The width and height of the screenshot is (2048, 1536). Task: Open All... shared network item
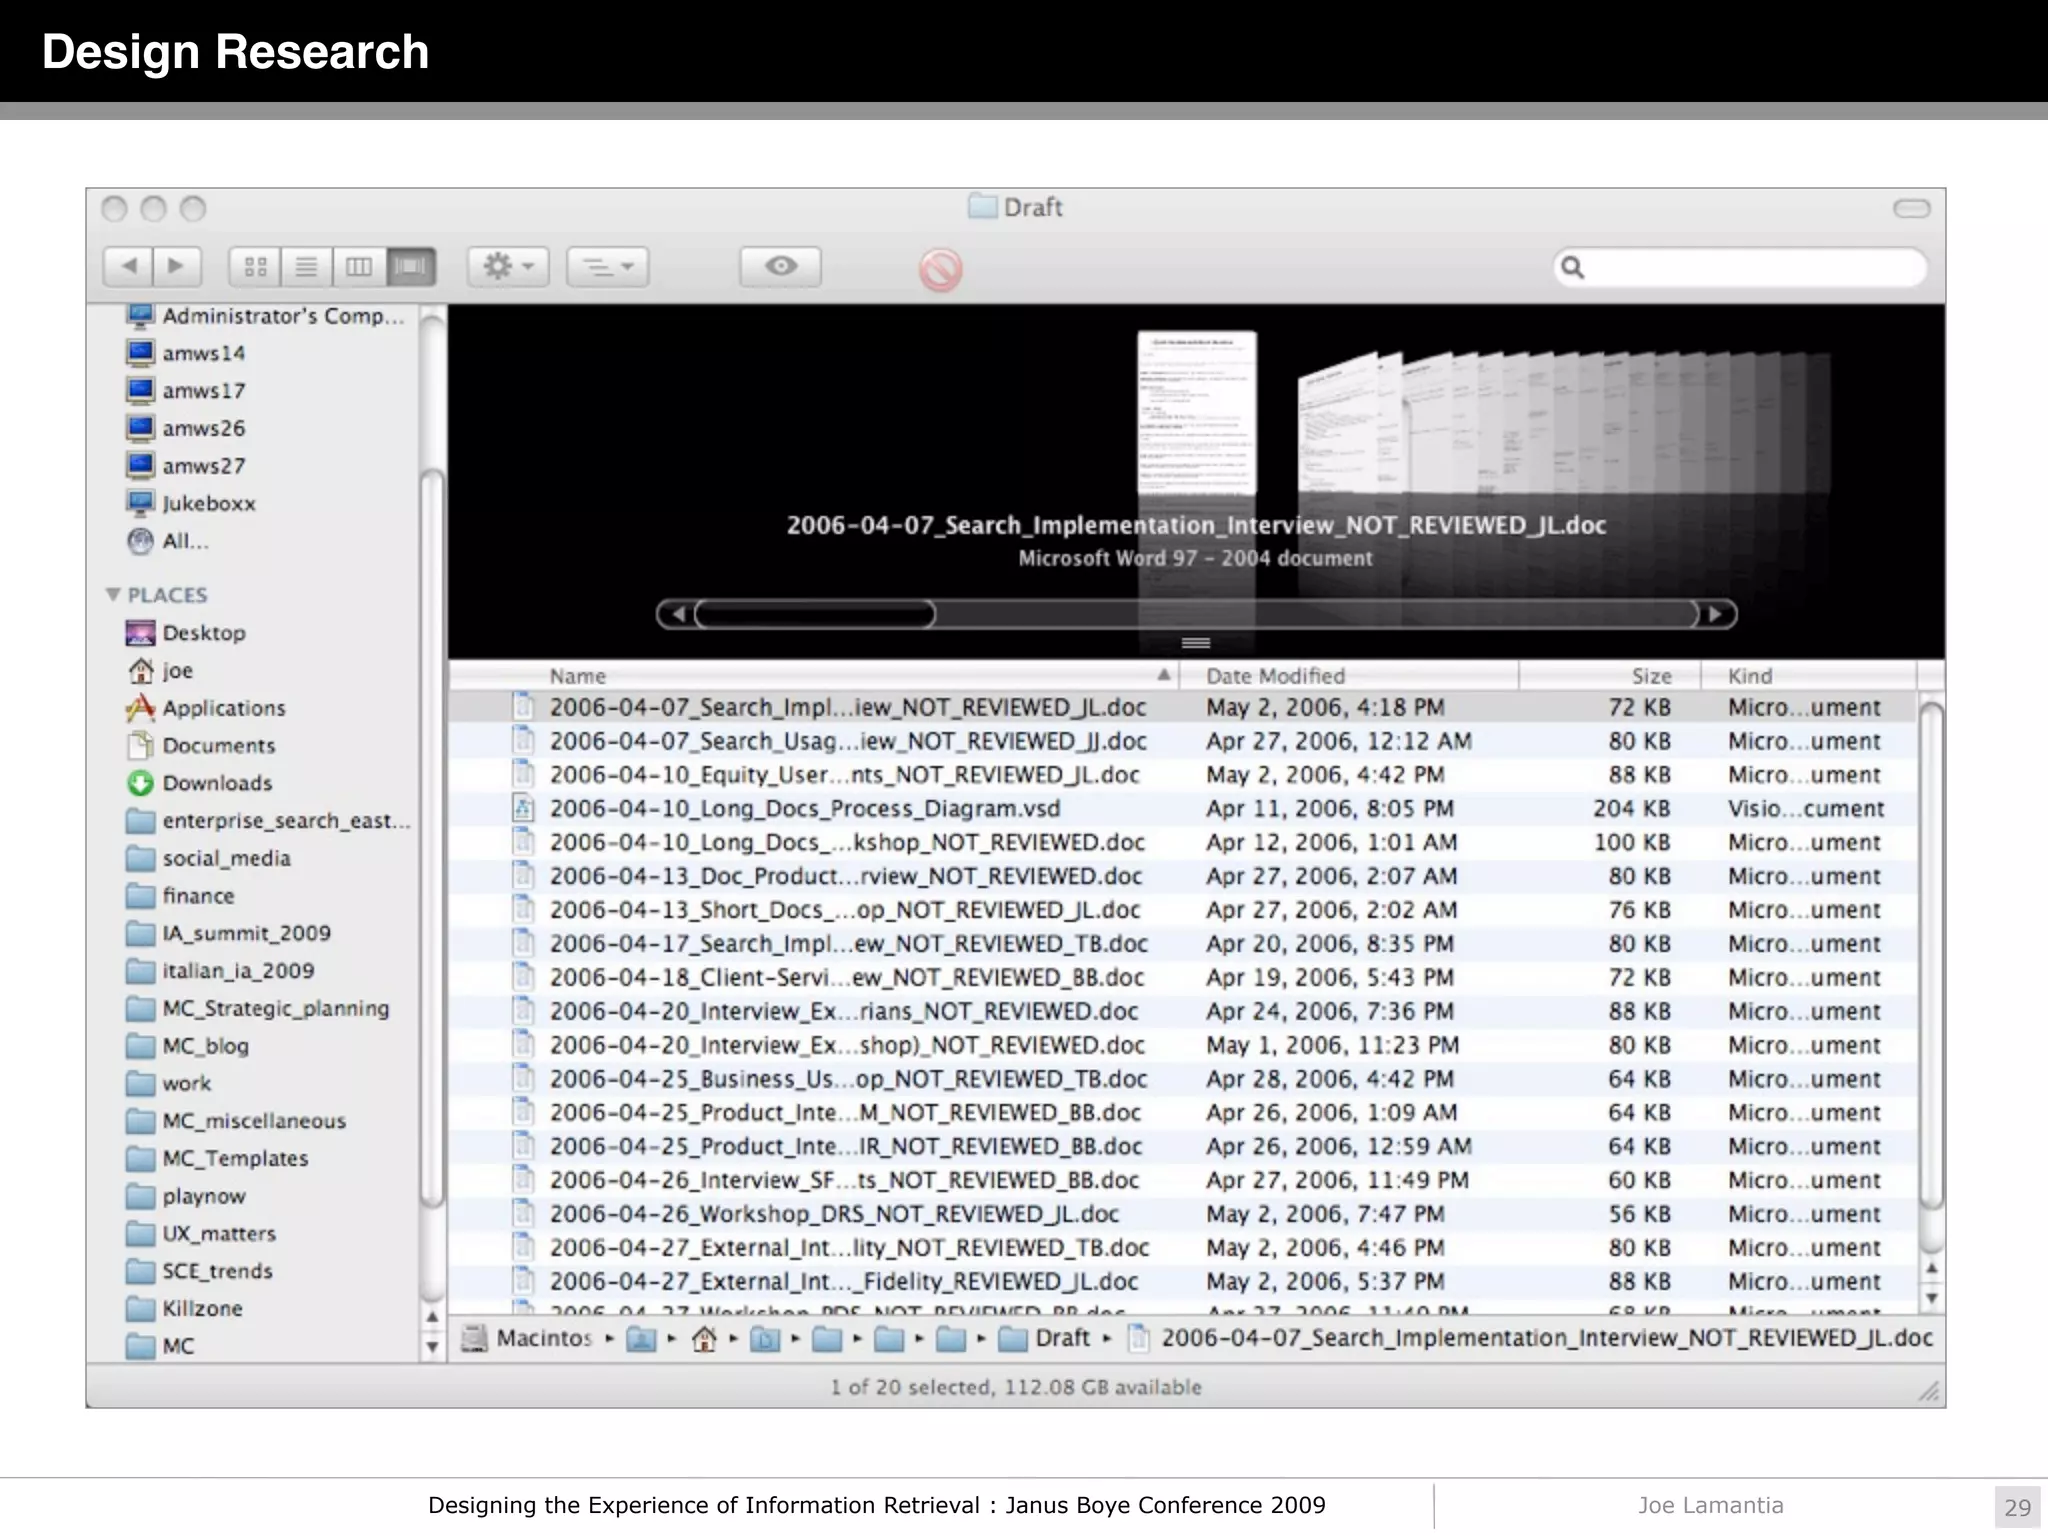[x=168, y=541]
